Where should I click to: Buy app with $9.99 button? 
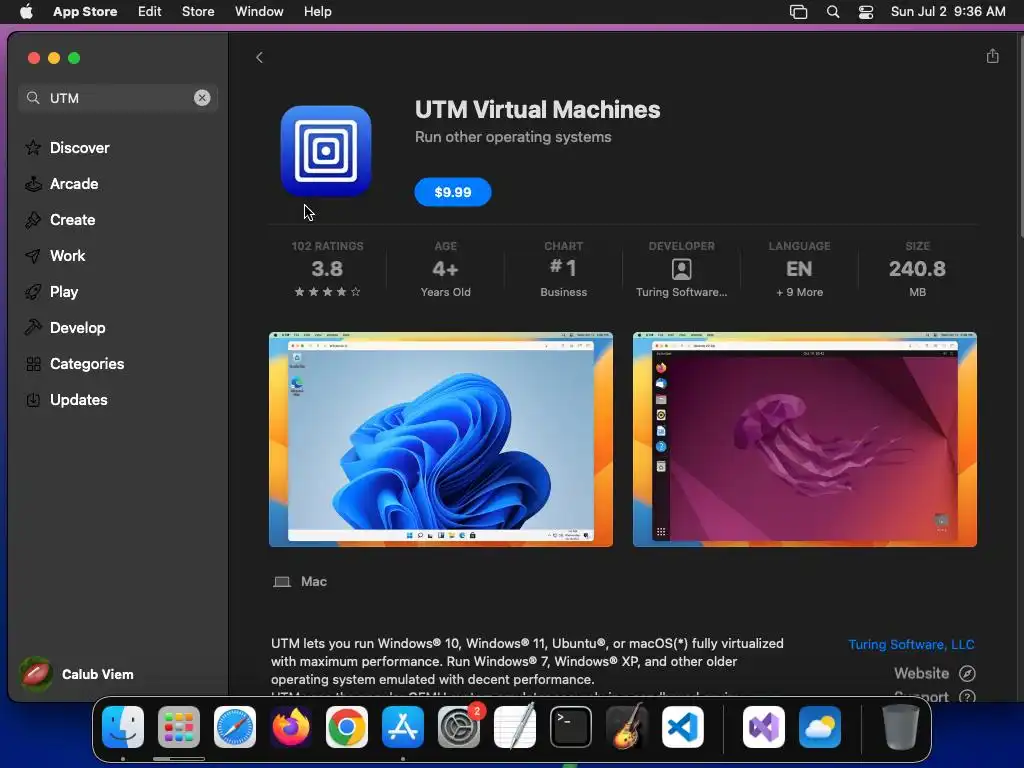453,192
